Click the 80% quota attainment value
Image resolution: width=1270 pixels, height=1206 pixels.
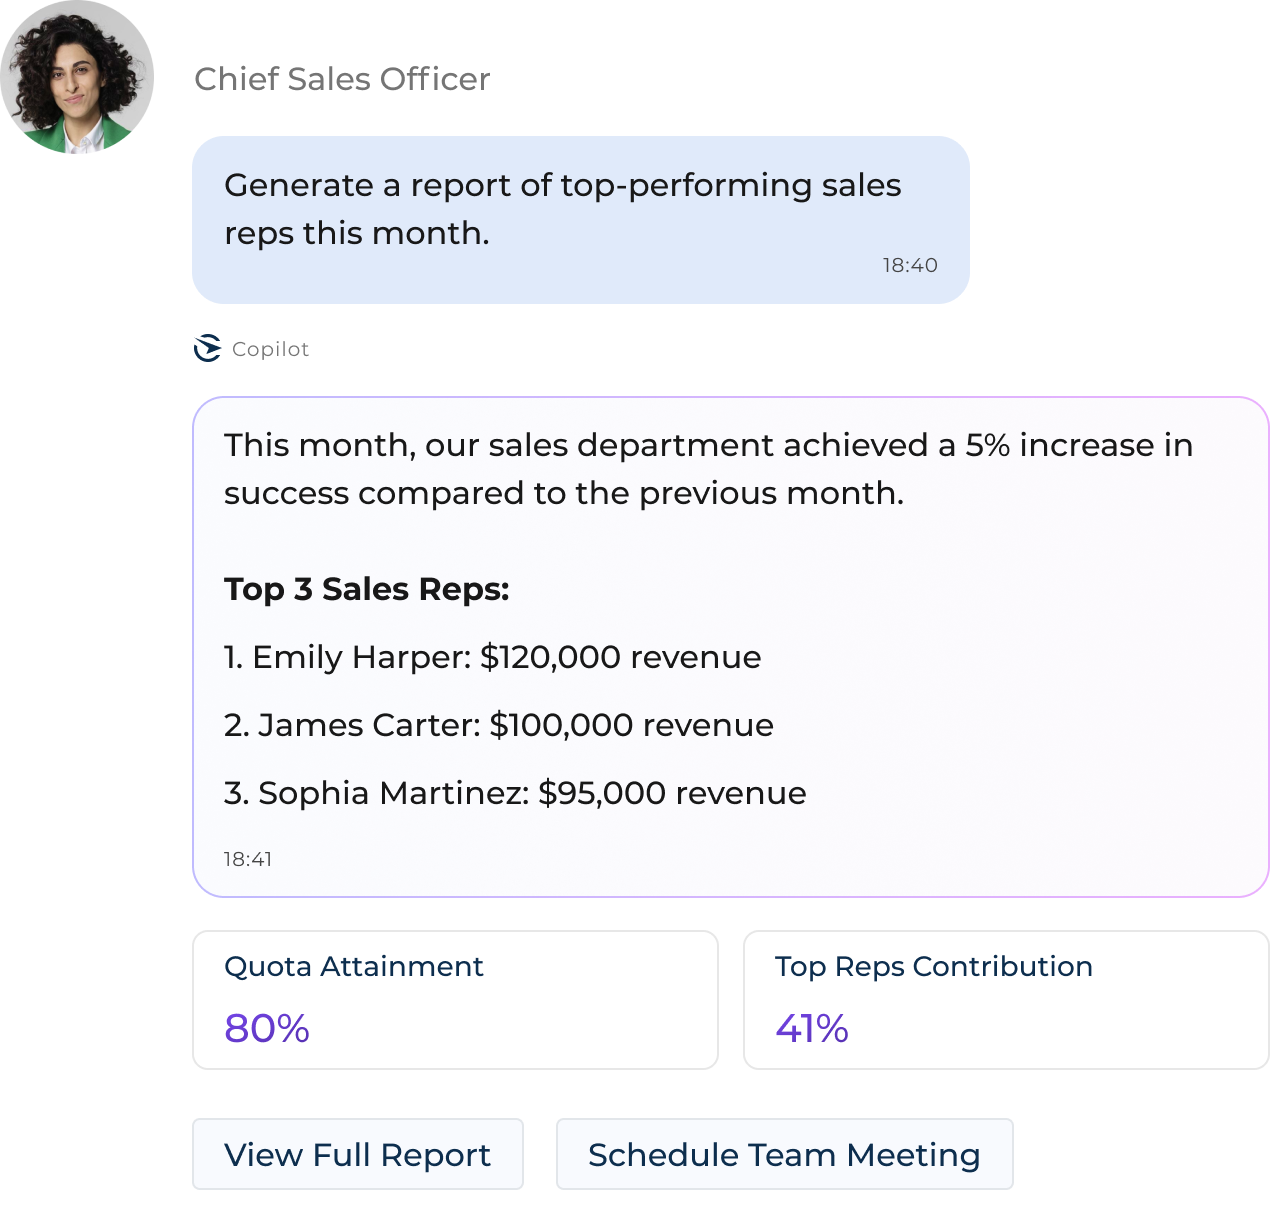266,1029
